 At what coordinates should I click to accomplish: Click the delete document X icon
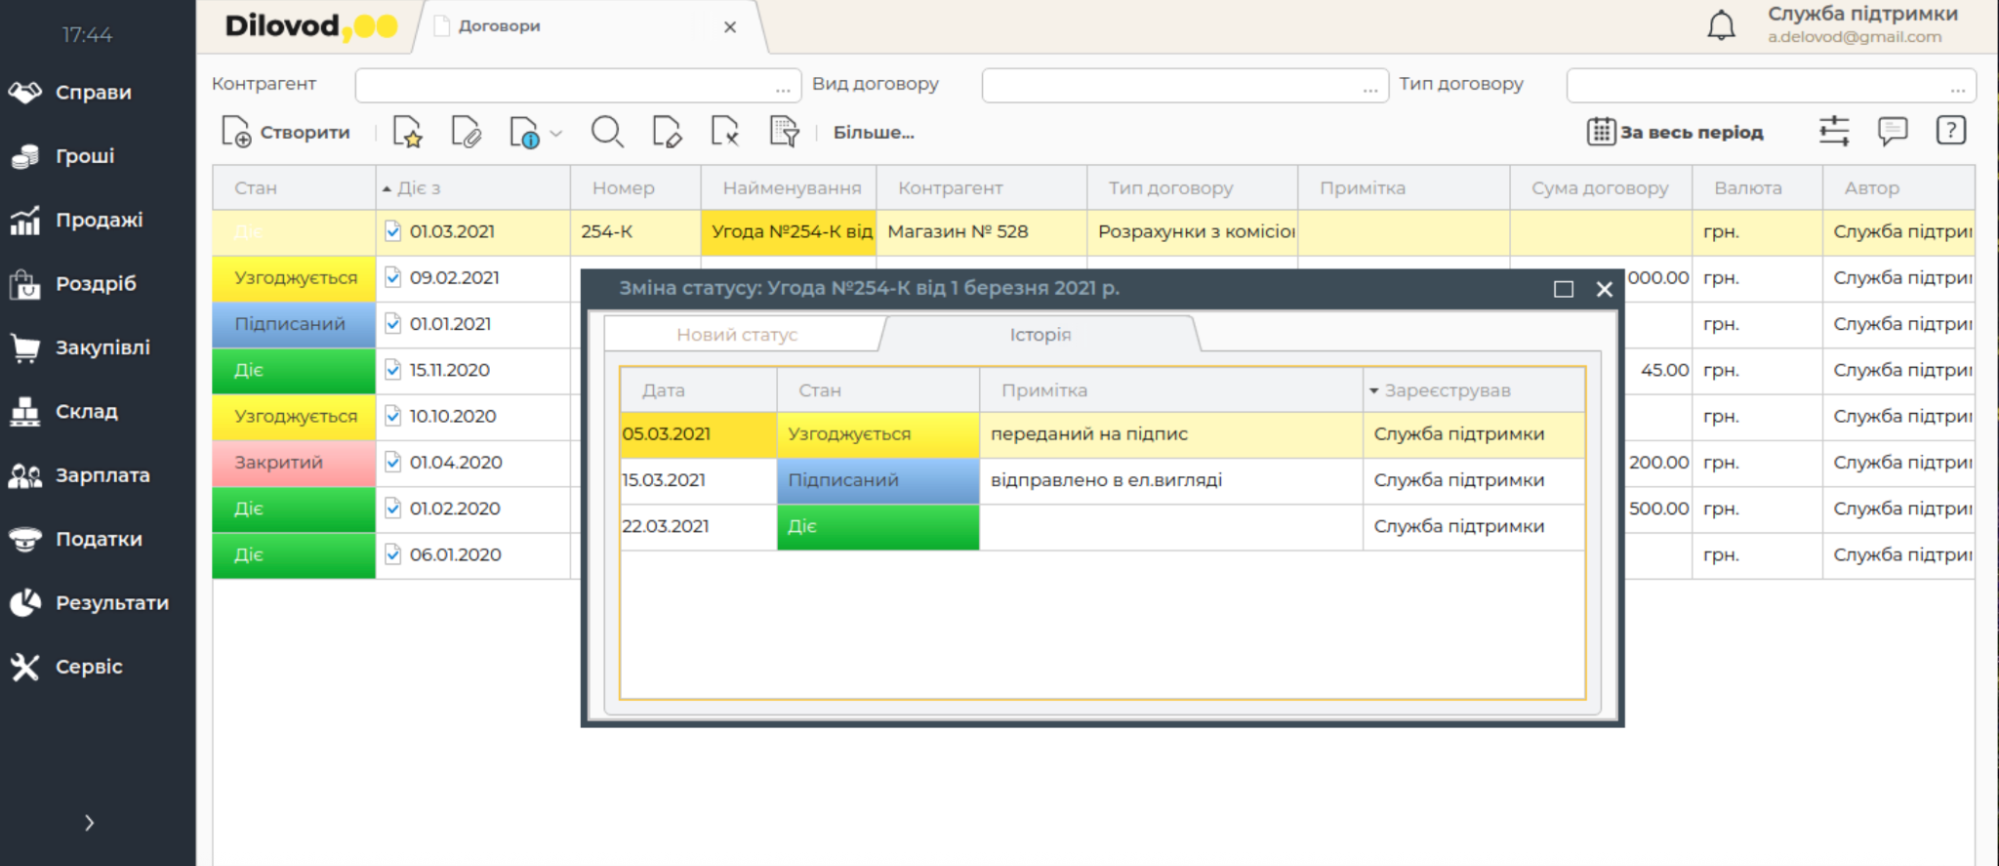coord(724,132)
